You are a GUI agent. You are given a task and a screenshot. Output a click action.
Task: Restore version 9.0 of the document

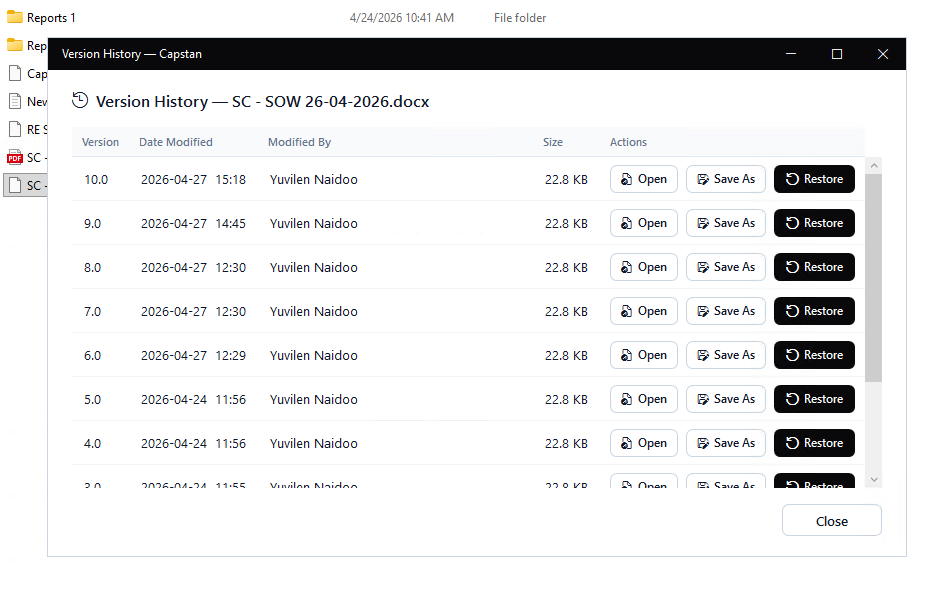tap(814, 224)
